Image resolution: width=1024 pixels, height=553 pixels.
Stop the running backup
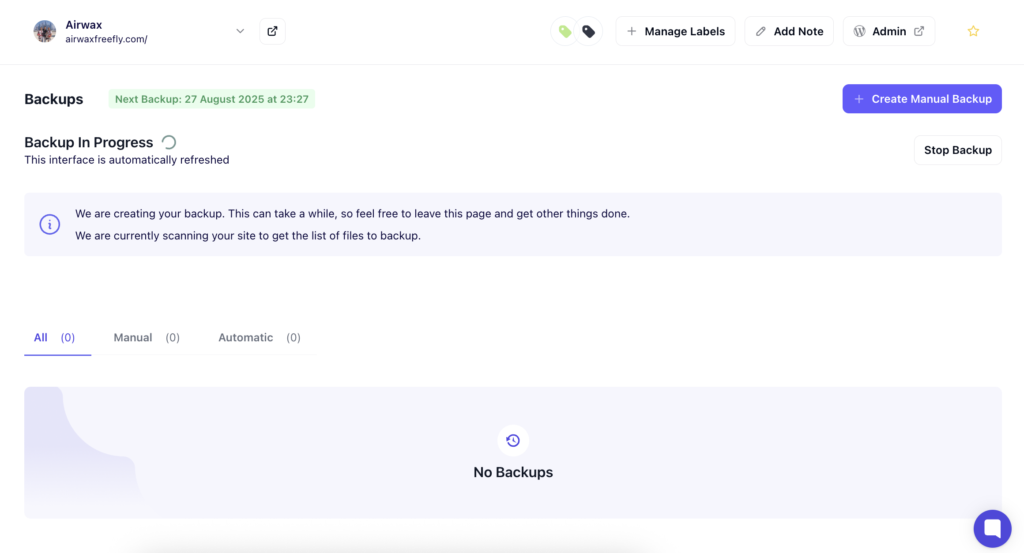[x=957, y=150]
